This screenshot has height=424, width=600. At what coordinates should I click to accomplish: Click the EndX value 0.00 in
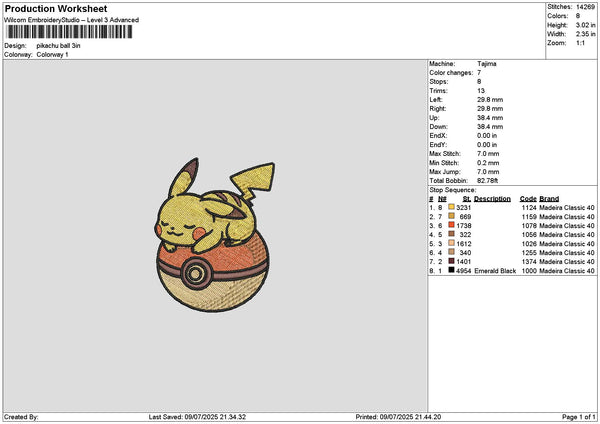coord(487,135)
